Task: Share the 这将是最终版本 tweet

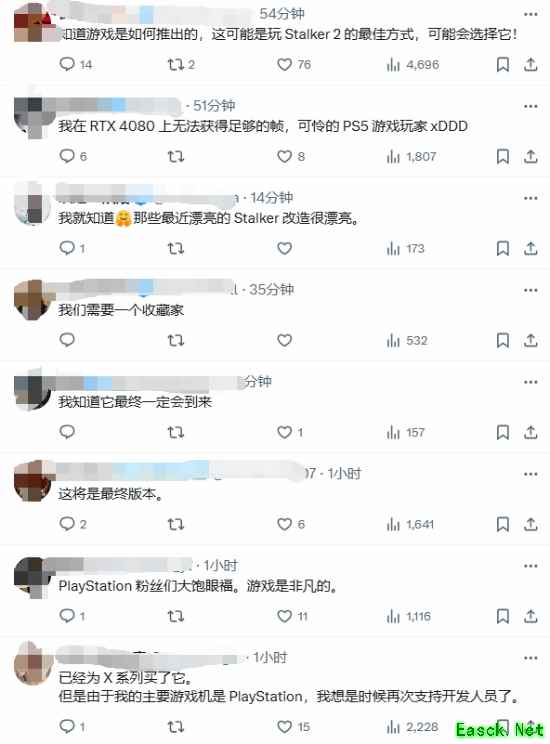Action: [x=531, y=524]
